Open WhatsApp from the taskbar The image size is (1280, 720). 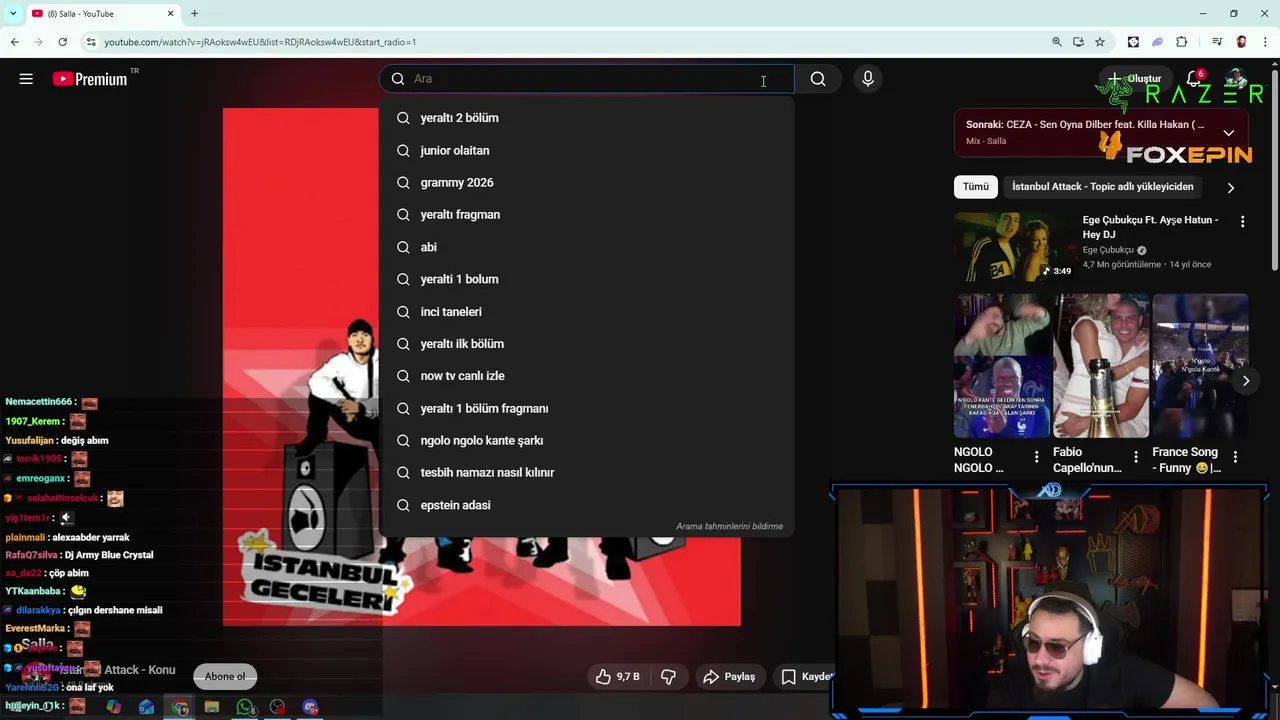point(245,707)
